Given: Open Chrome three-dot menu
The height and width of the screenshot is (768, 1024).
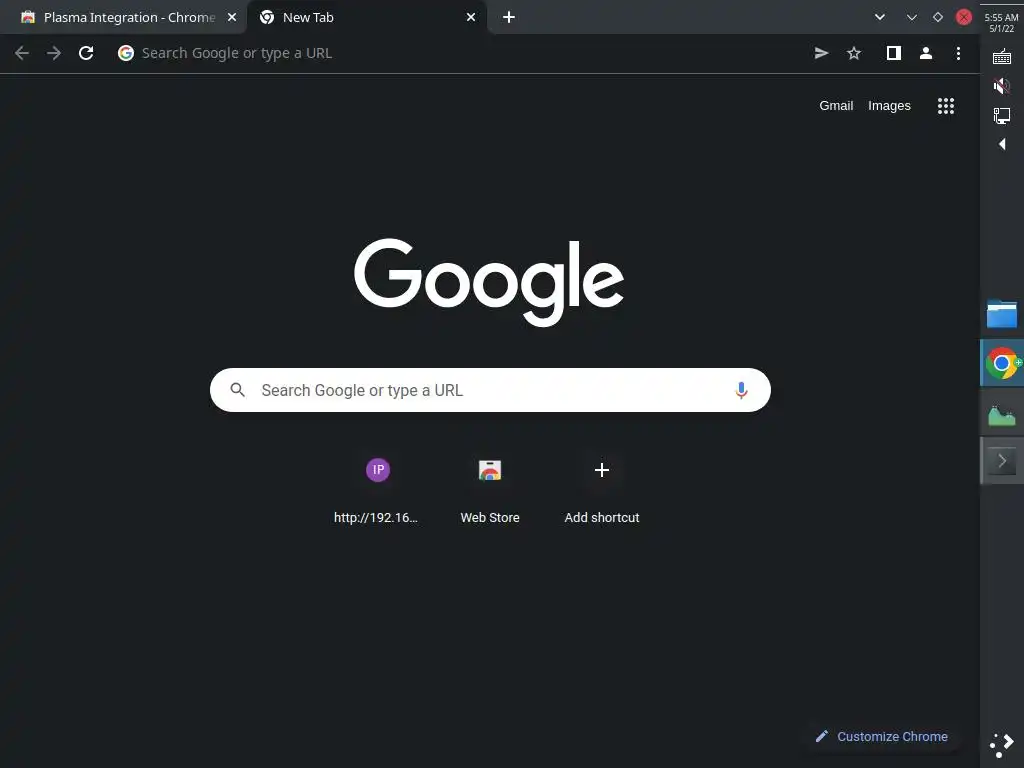Looking at the screenshot, I should [x=958, y=53].
